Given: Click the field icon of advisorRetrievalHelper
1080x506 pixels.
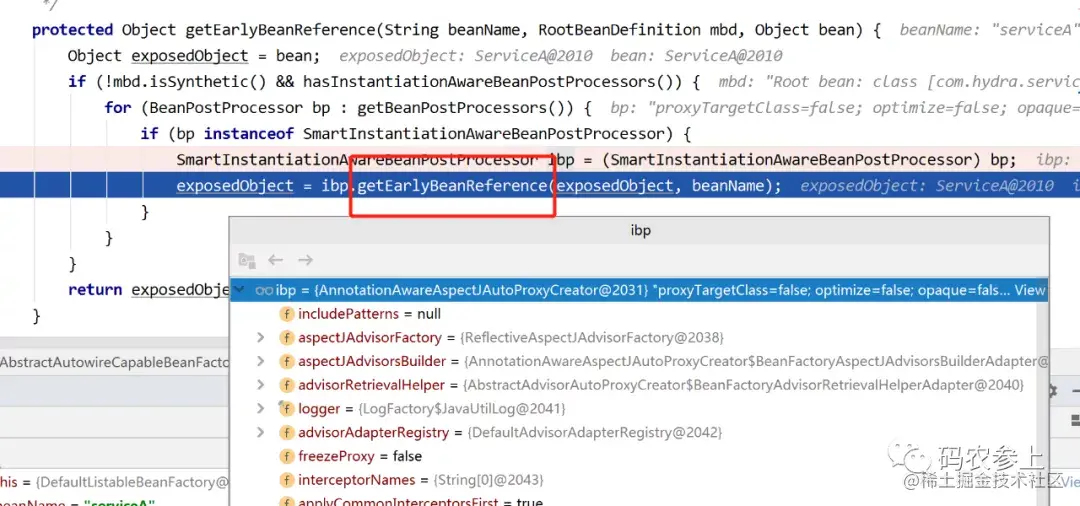Looking at the screenshot, I should click(x=286, y=385).
